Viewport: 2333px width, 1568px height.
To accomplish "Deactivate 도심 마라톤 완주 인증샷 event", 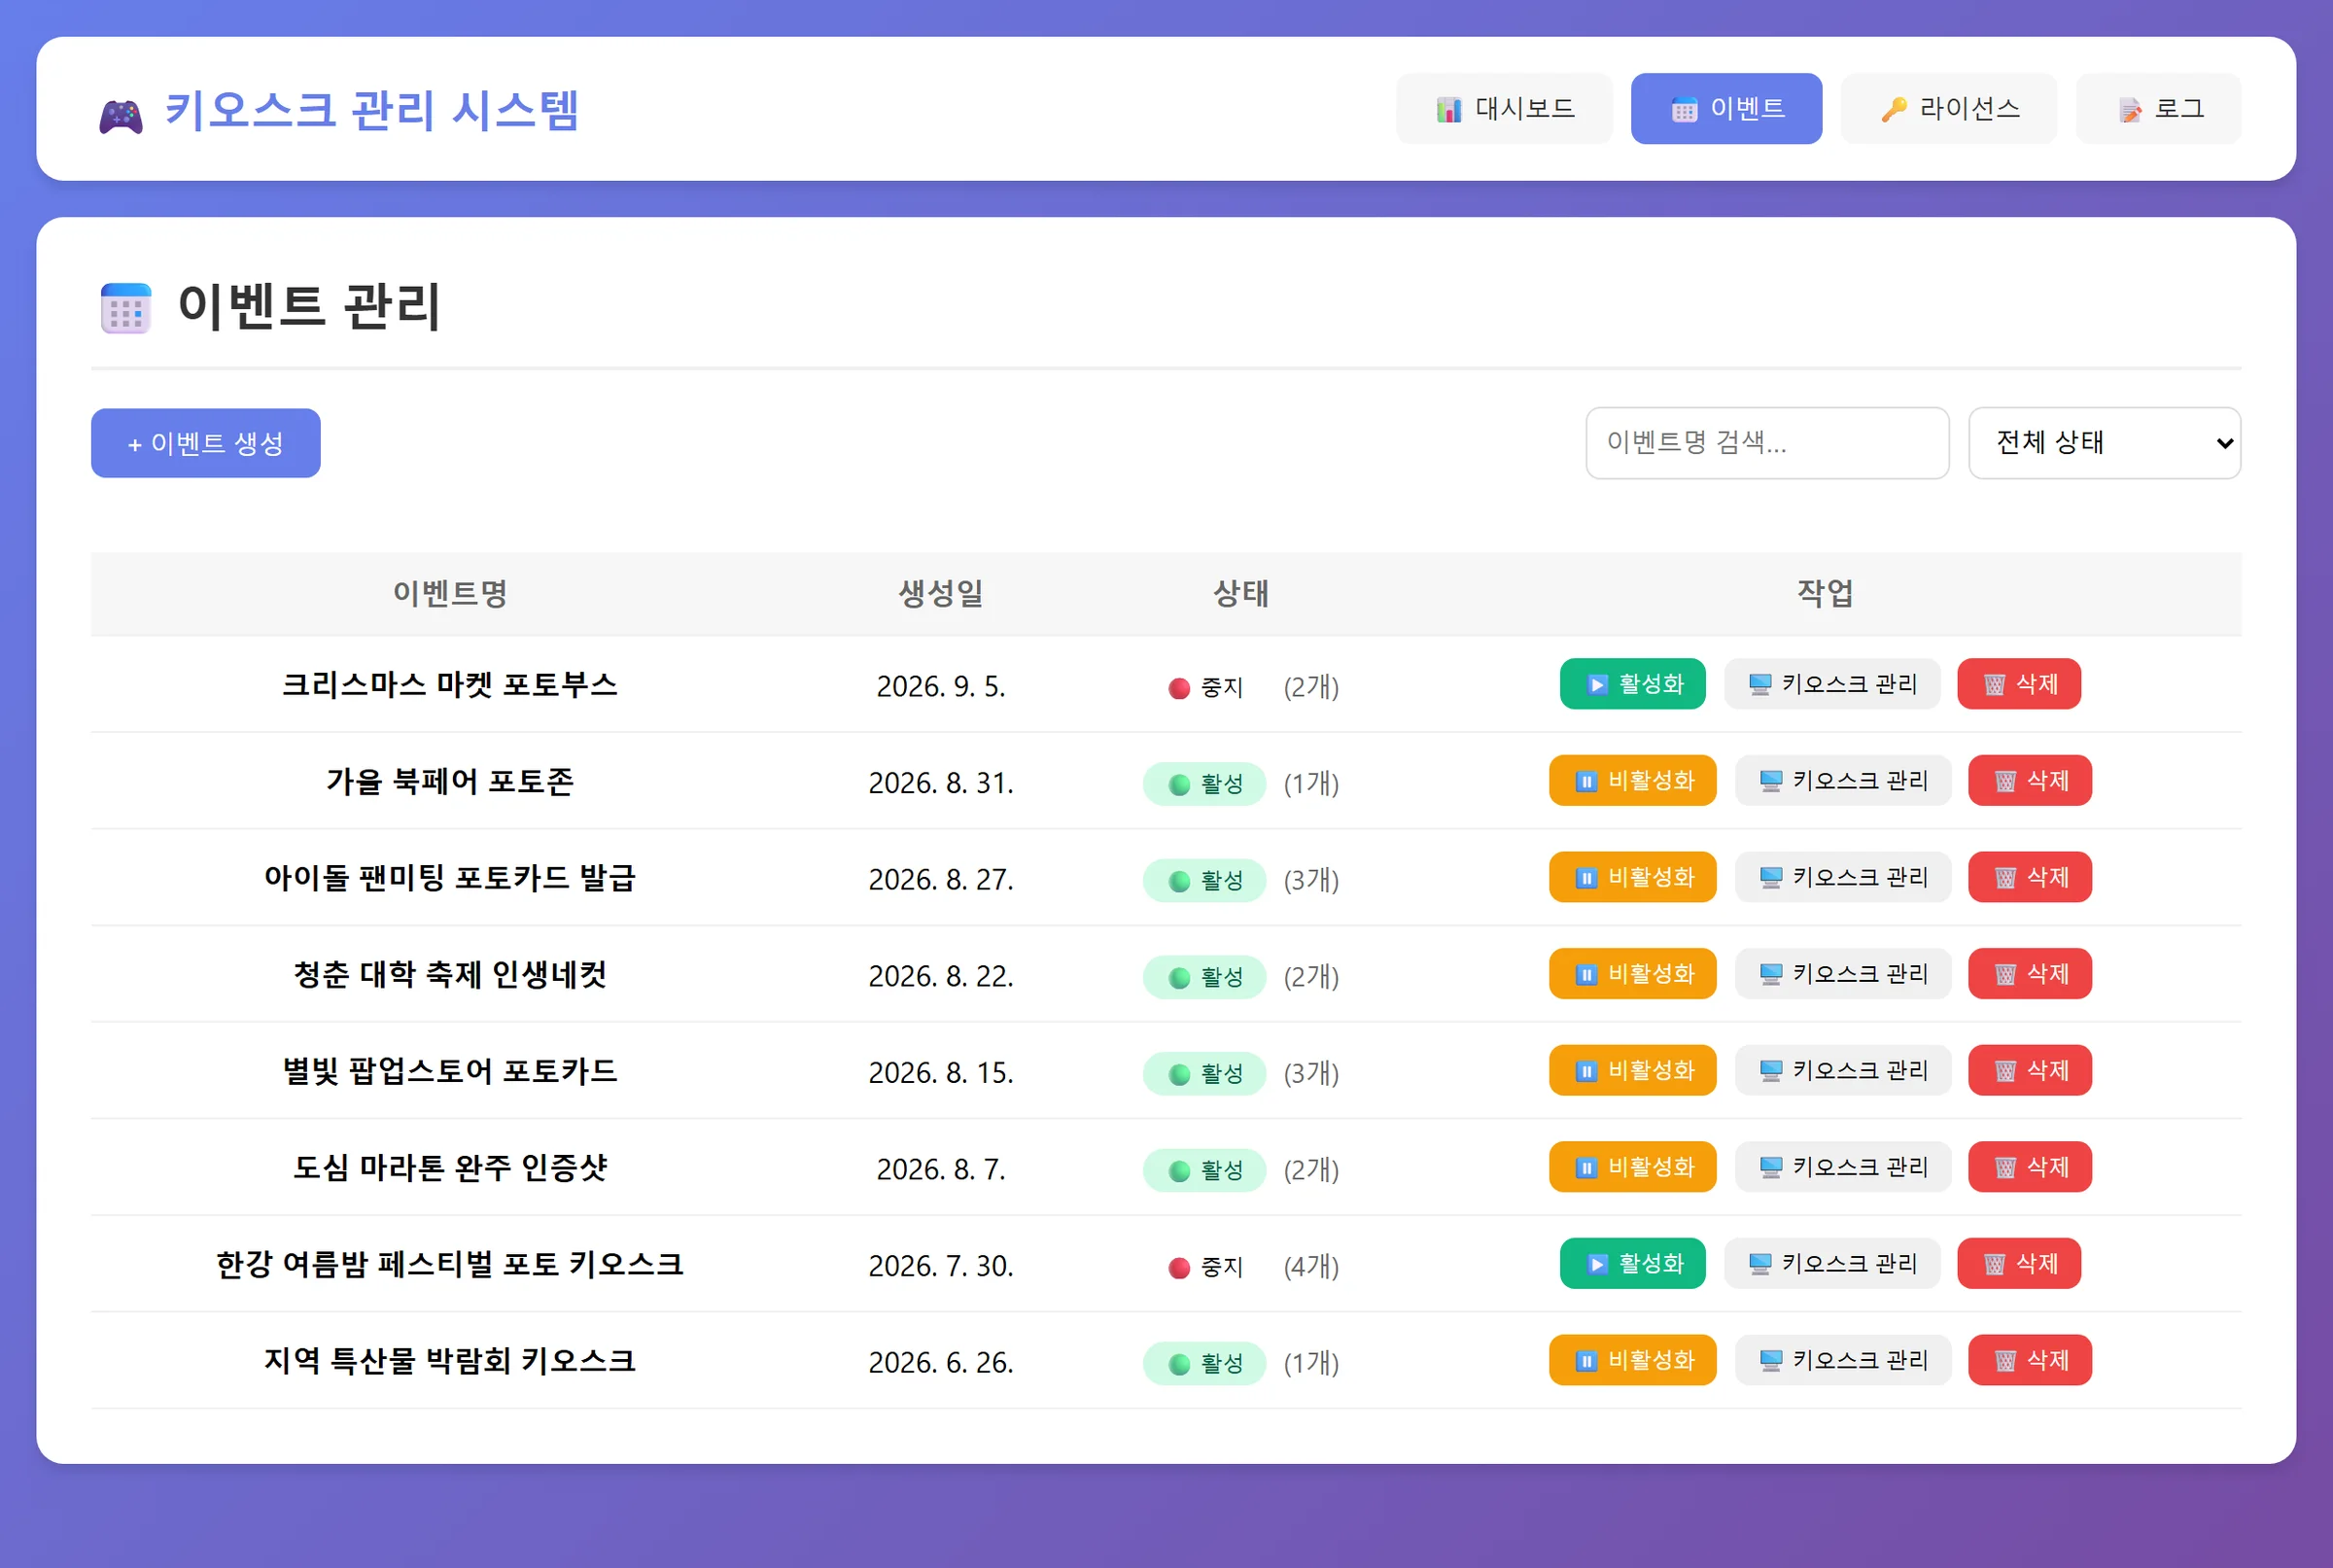I will point(1632,1168).
